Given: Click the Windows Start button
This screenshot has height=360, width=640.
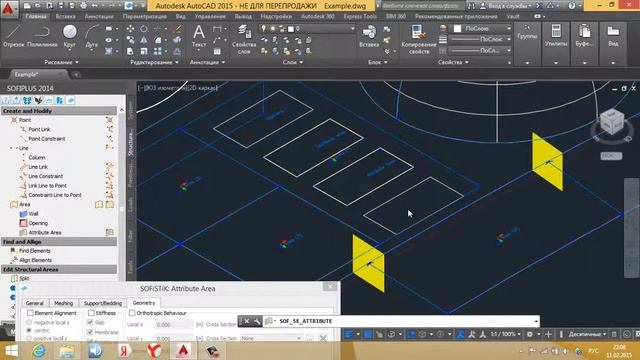Looking at the screenshot, I should click(x=11, y=351).
